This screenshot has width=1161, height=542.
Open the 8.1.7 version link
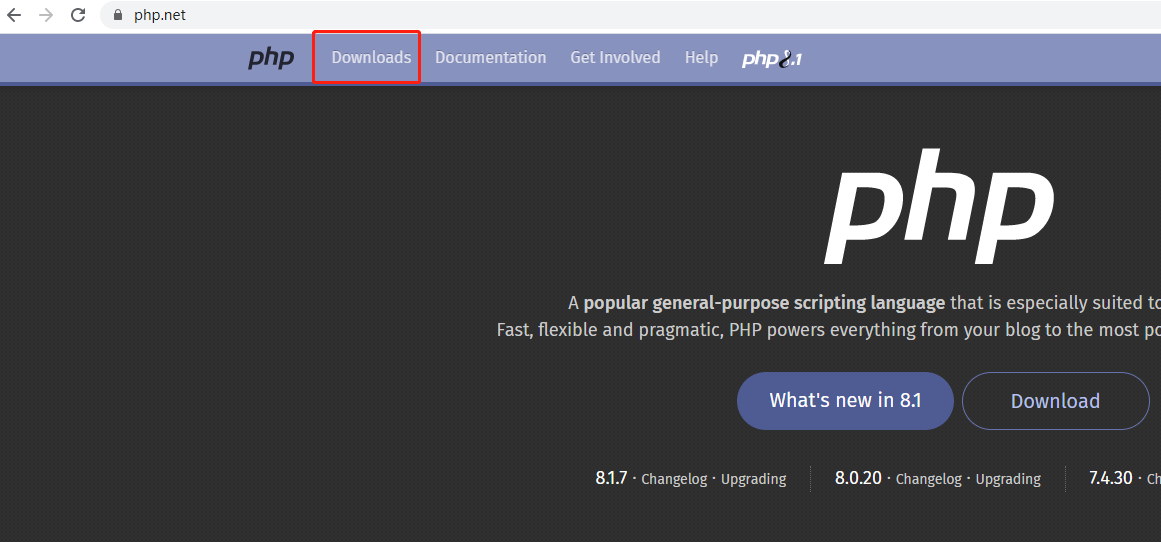point(611,478)
